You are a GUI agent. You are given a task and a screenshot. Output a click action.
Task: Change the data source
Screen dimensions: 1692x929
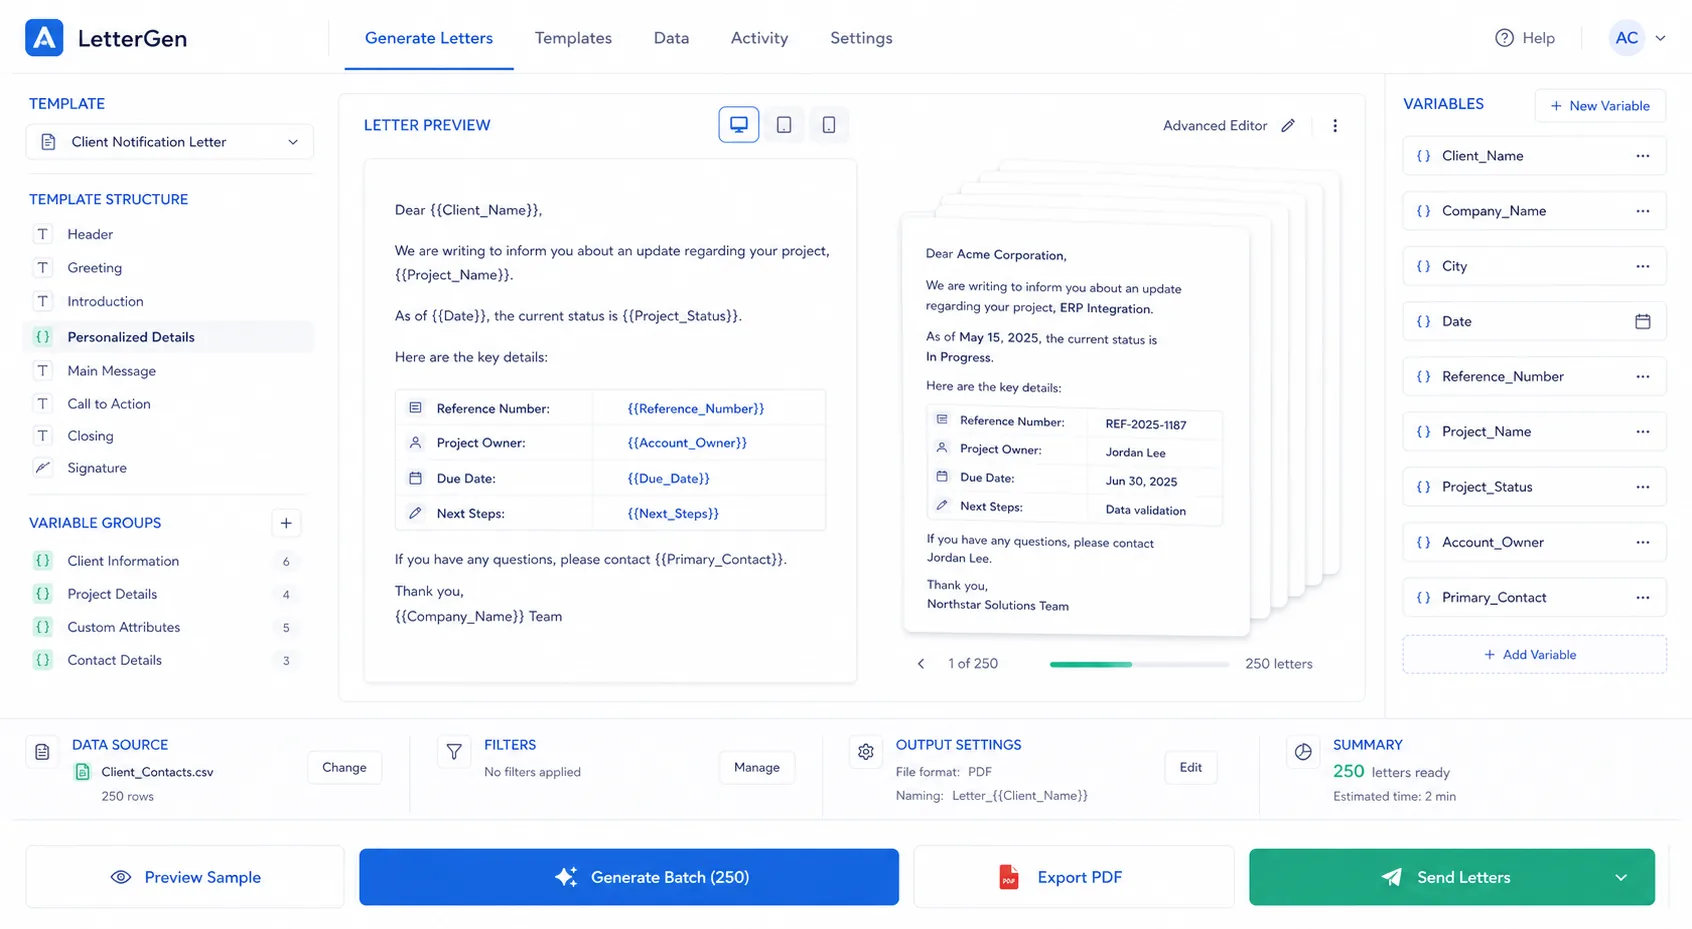(344, 768)
